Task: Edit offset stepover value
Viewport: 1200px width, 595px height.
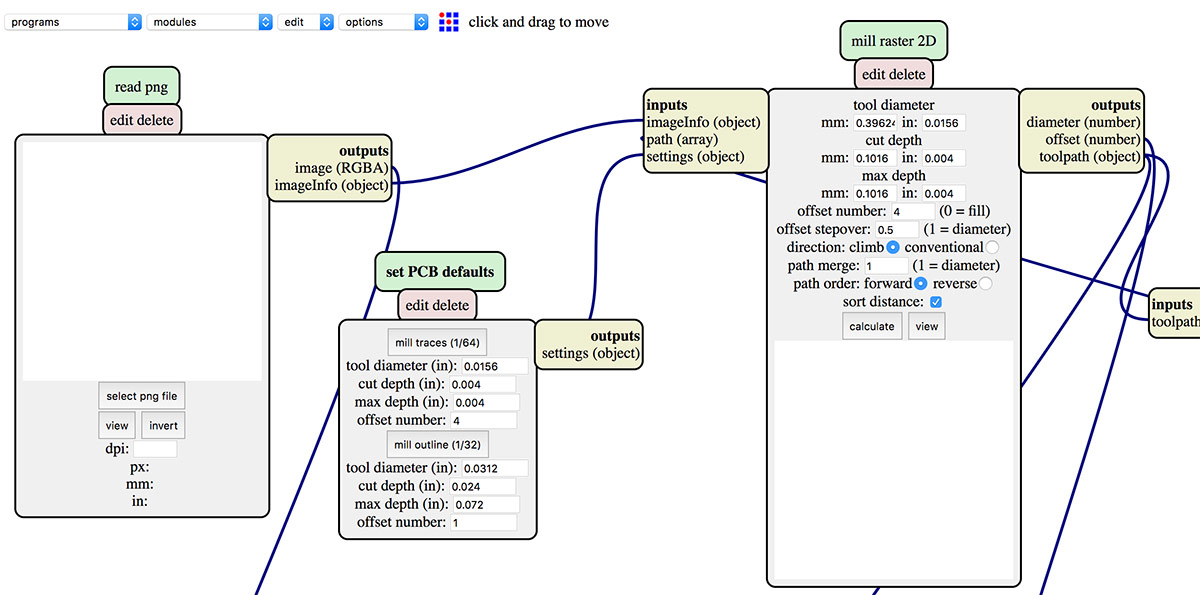Action: [897, 229]
